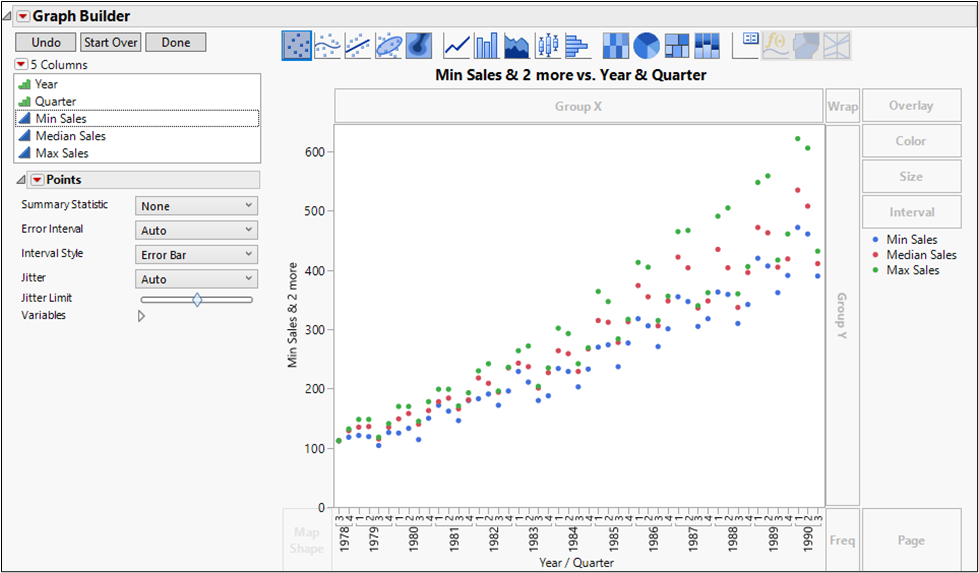Choose the Box Plot icon

click(547, 45)
